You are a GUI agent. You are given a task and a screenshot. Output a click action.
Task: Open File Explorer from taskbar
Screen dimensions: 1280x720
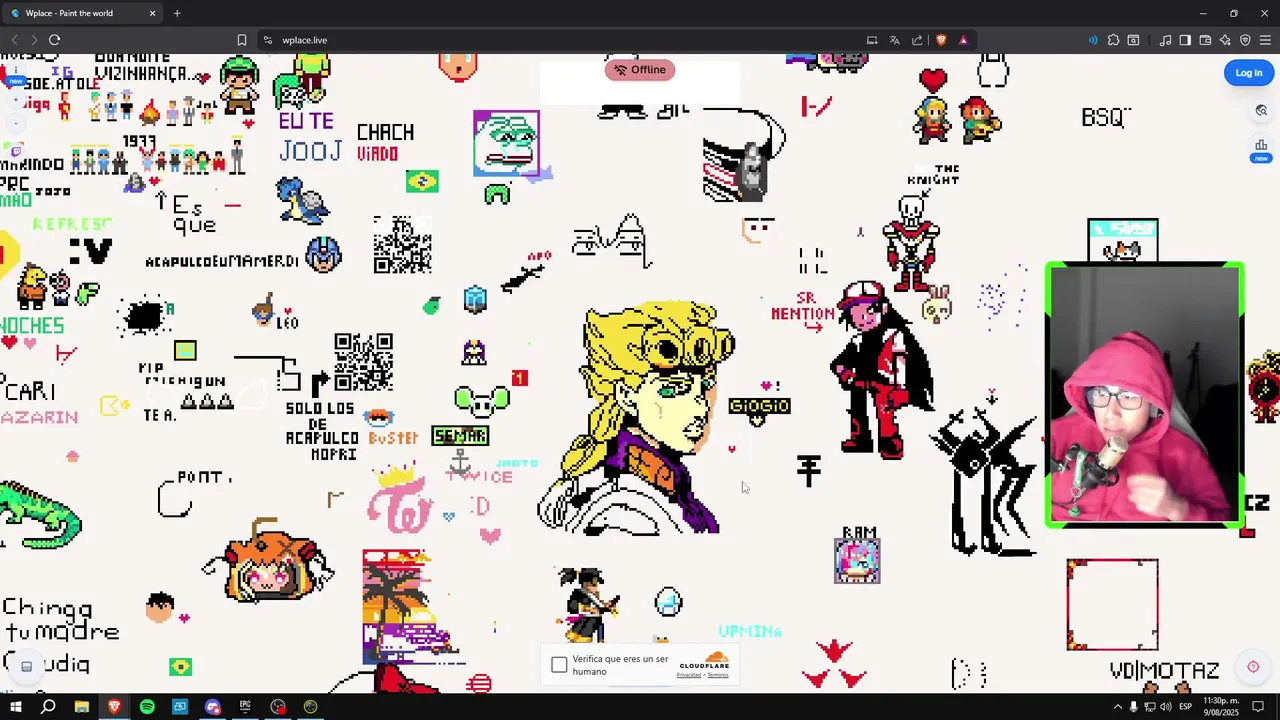pos(82,707)
